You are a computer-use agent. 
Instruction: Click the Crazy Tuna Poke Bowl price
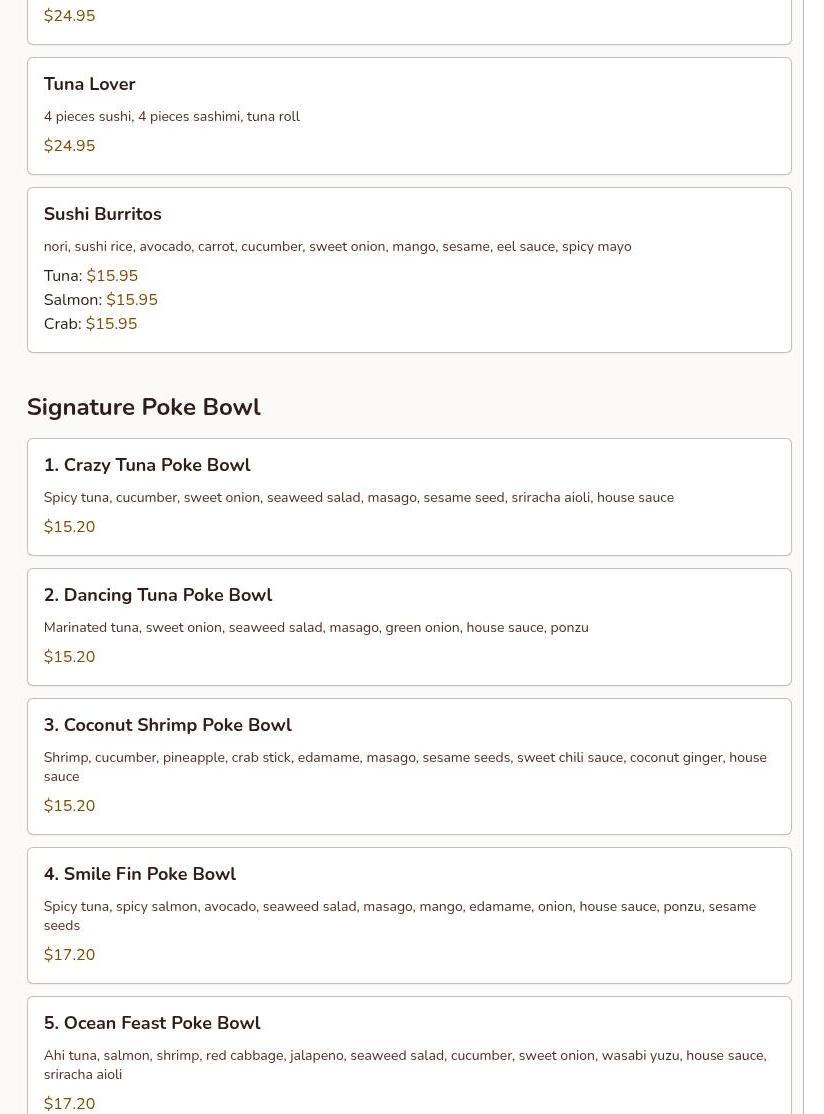(70, 527)
